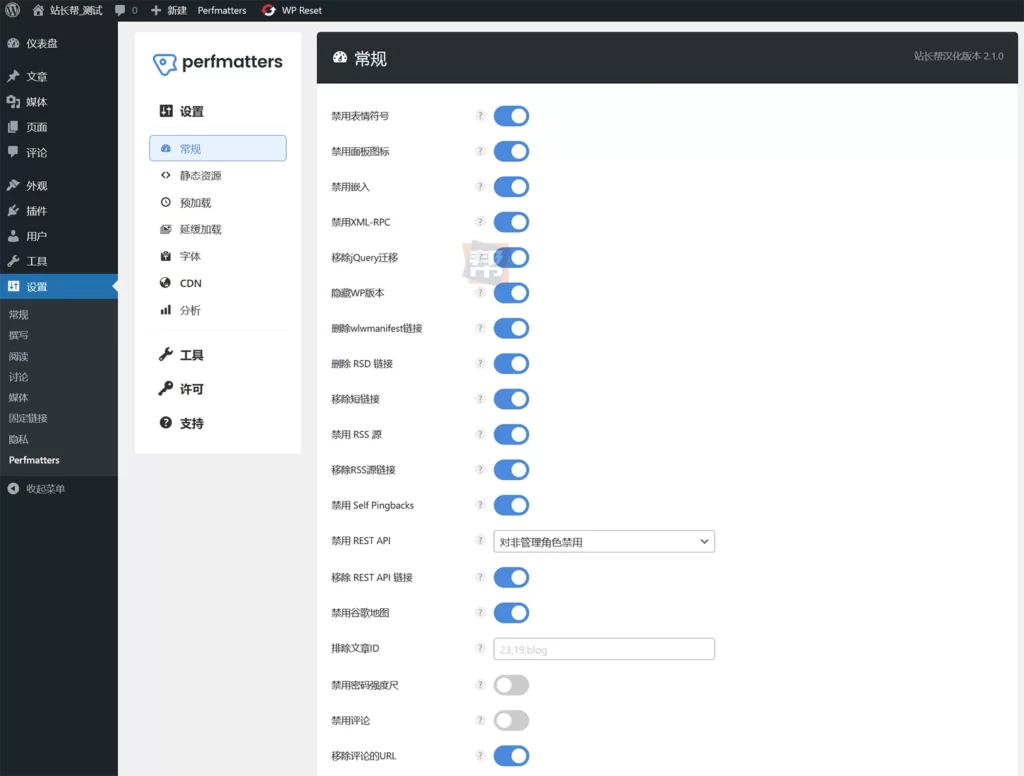The height and width of the screenshot is (776, 1024).
Task: Toggle the 禁用表情符号 switch
Action: 511,116
